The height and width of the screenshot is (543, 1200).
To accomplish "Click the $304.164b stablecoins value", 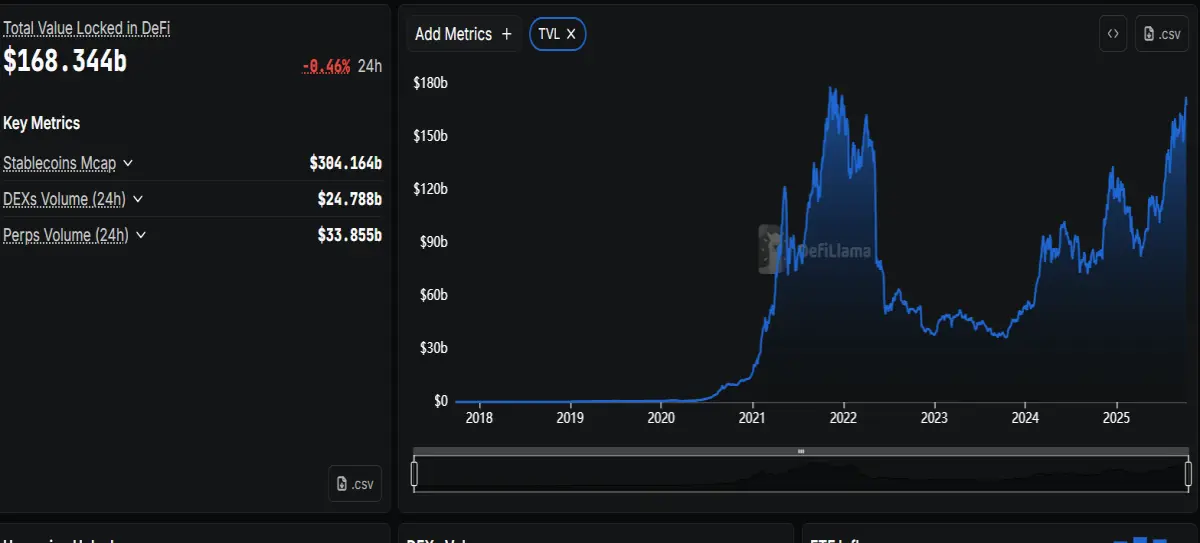I will click(x=346, y=163).
